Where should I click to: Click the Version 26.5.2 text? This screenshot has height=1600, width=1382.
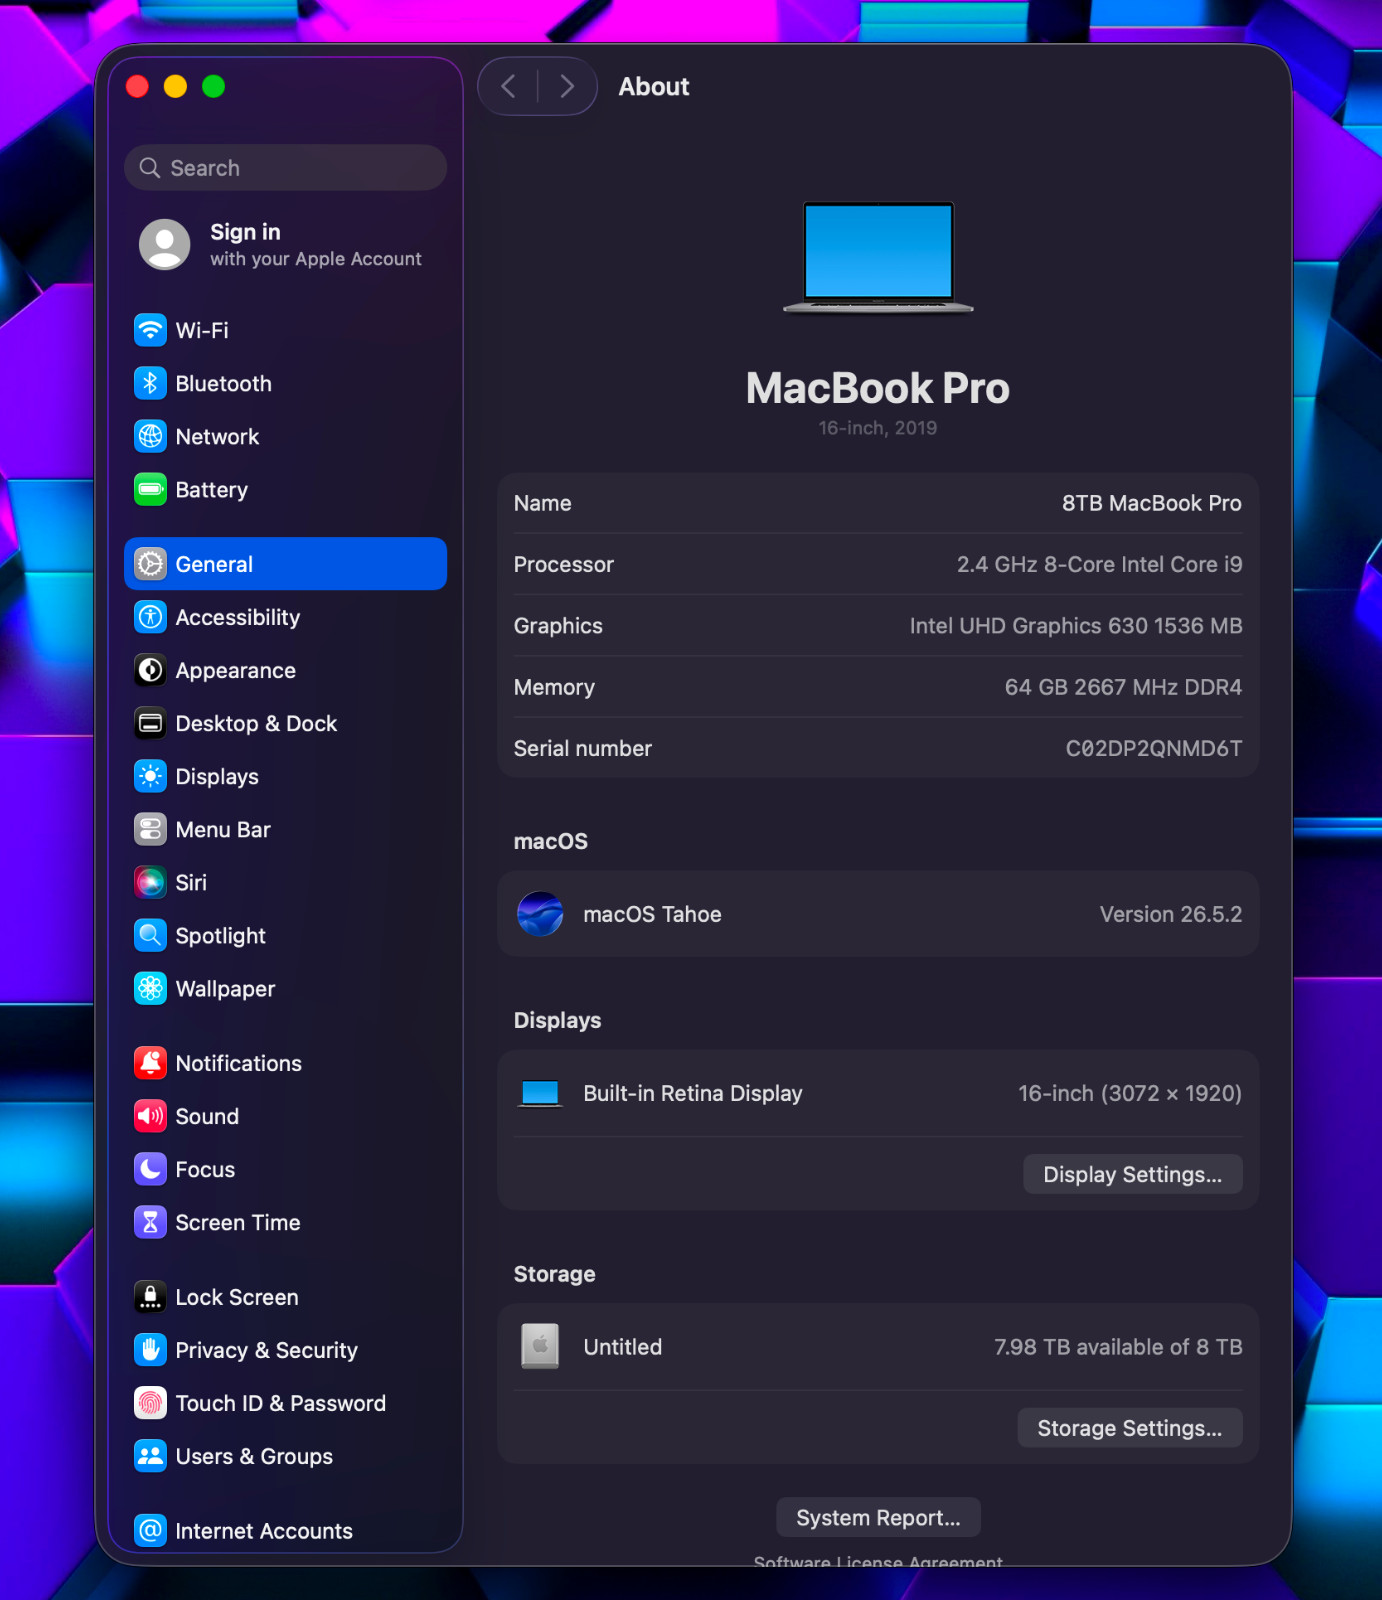1171,914
